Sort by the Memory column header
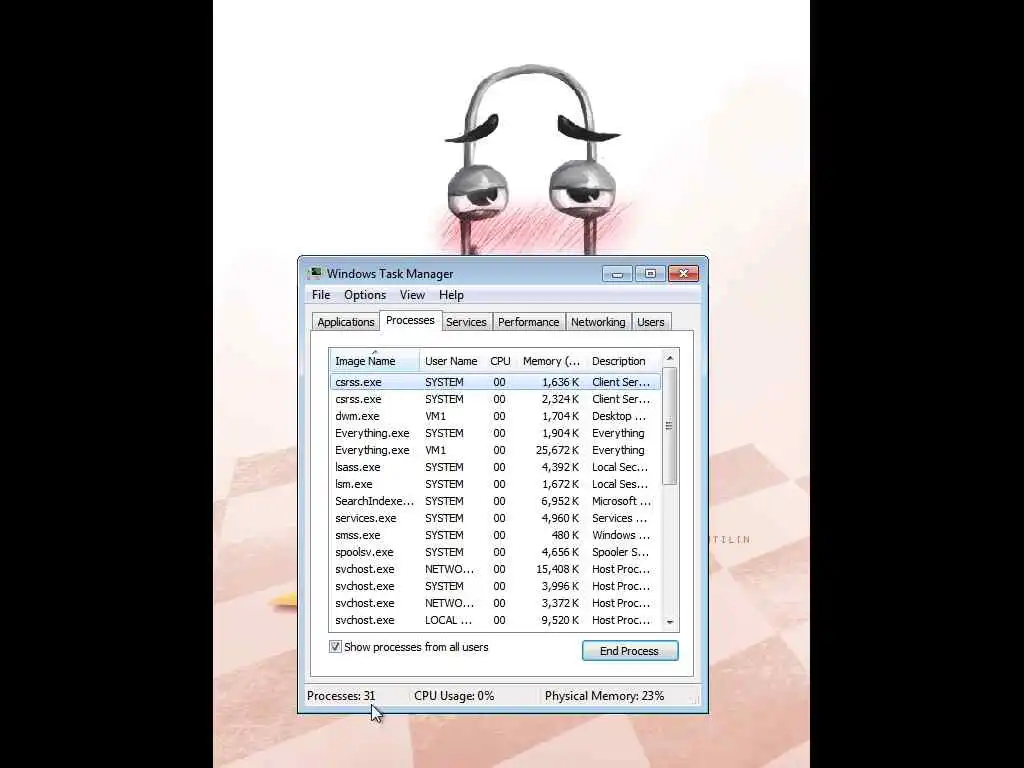The width and height of the screenshot is (1024, 768). (551, 360)
